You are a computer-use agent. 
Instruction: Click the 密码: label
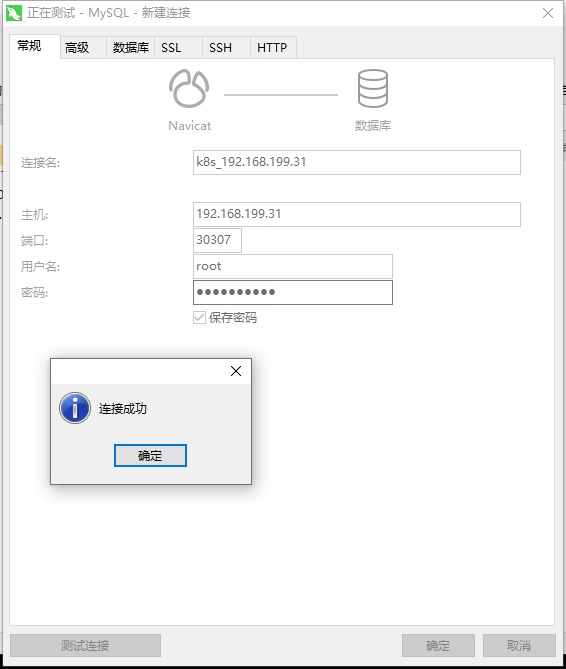click(35, 293)
